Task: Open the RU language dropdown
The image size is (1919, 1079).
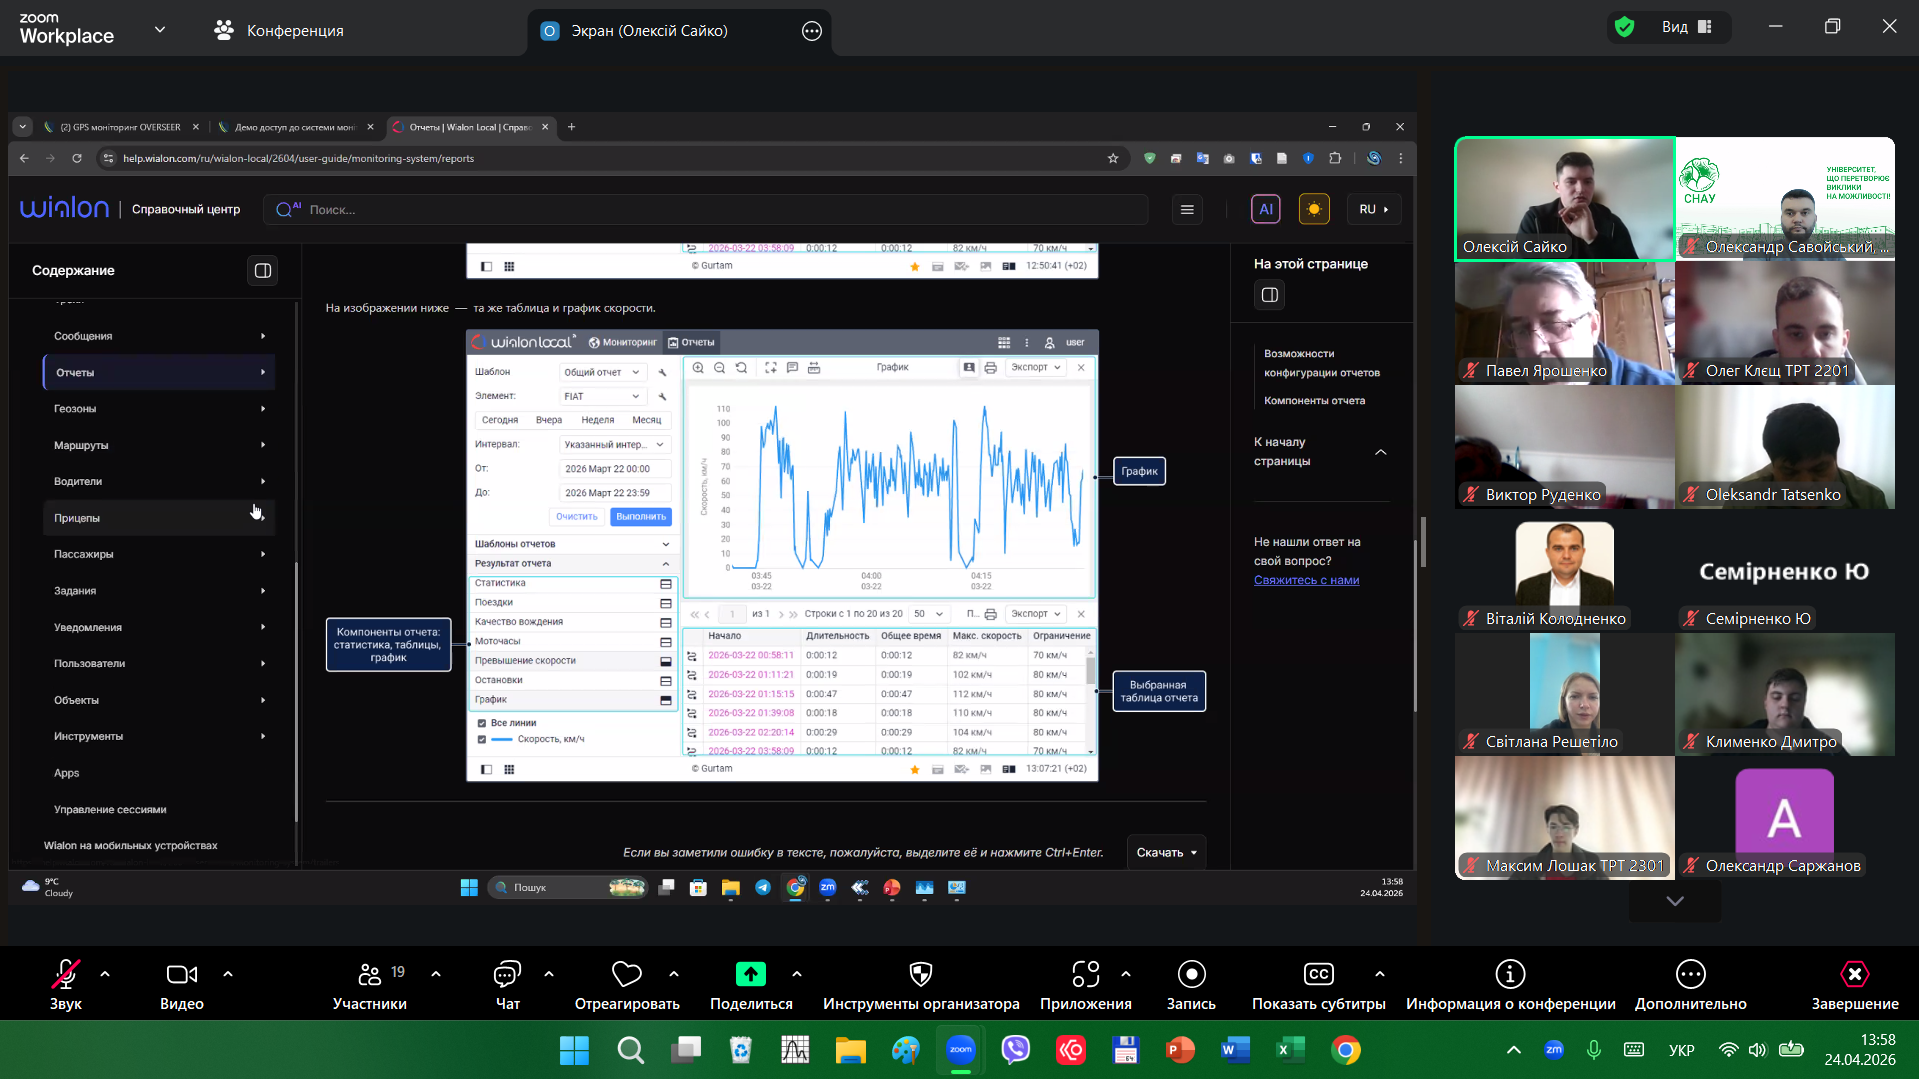Action: coord(1373,209)
